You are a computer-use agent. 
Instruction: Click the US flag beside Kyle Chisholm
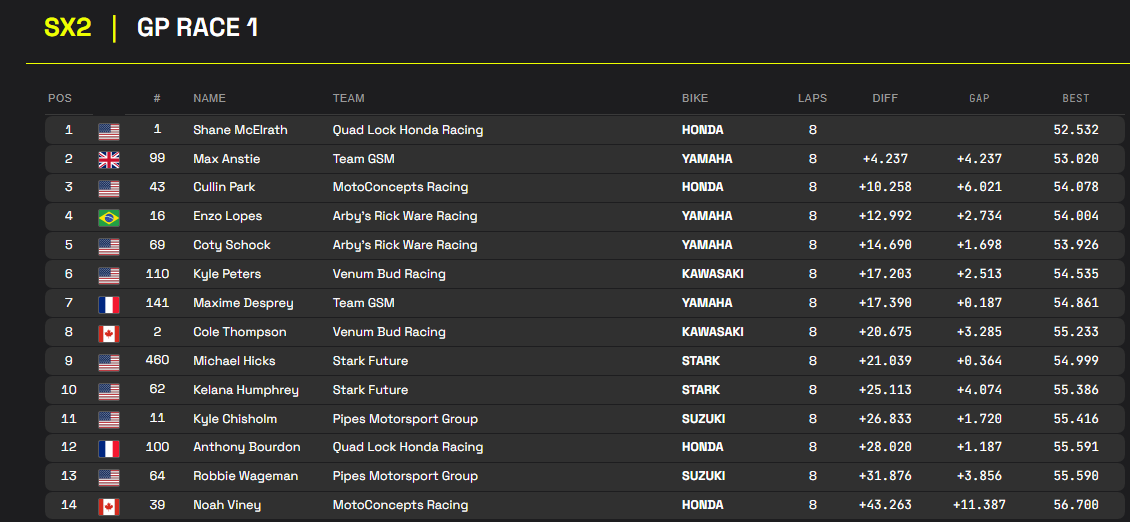pyautogui.click(x=108, y=419)
